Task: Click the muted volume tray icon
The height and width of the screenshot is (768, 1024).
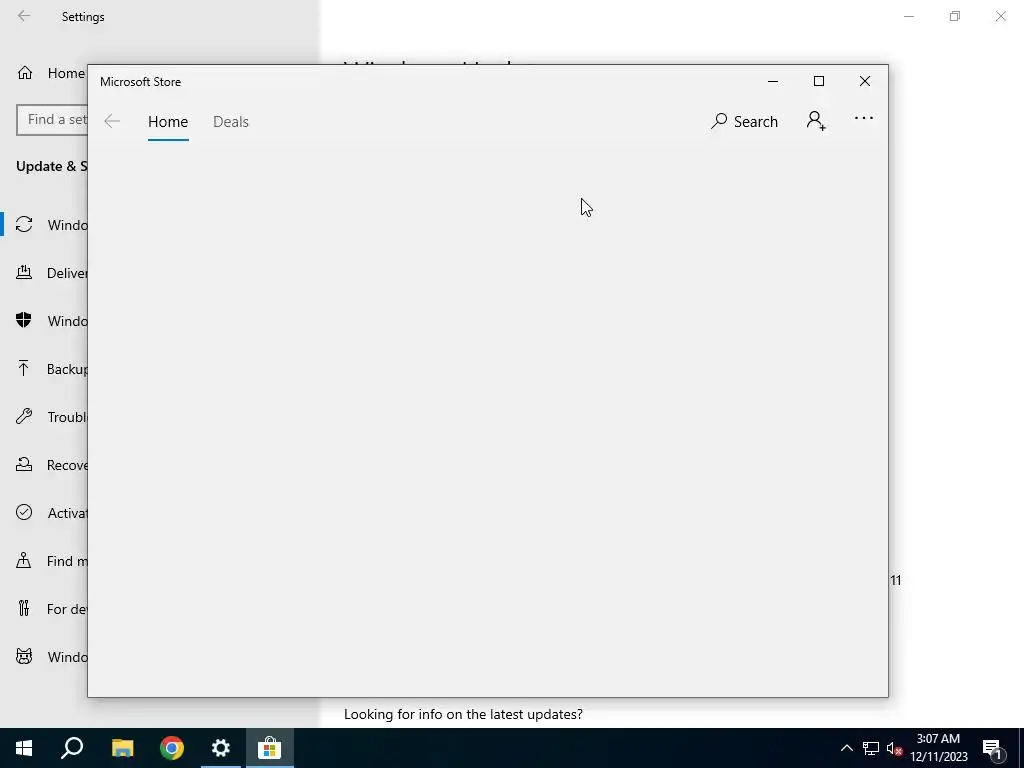Action: (x=895, y=748)
